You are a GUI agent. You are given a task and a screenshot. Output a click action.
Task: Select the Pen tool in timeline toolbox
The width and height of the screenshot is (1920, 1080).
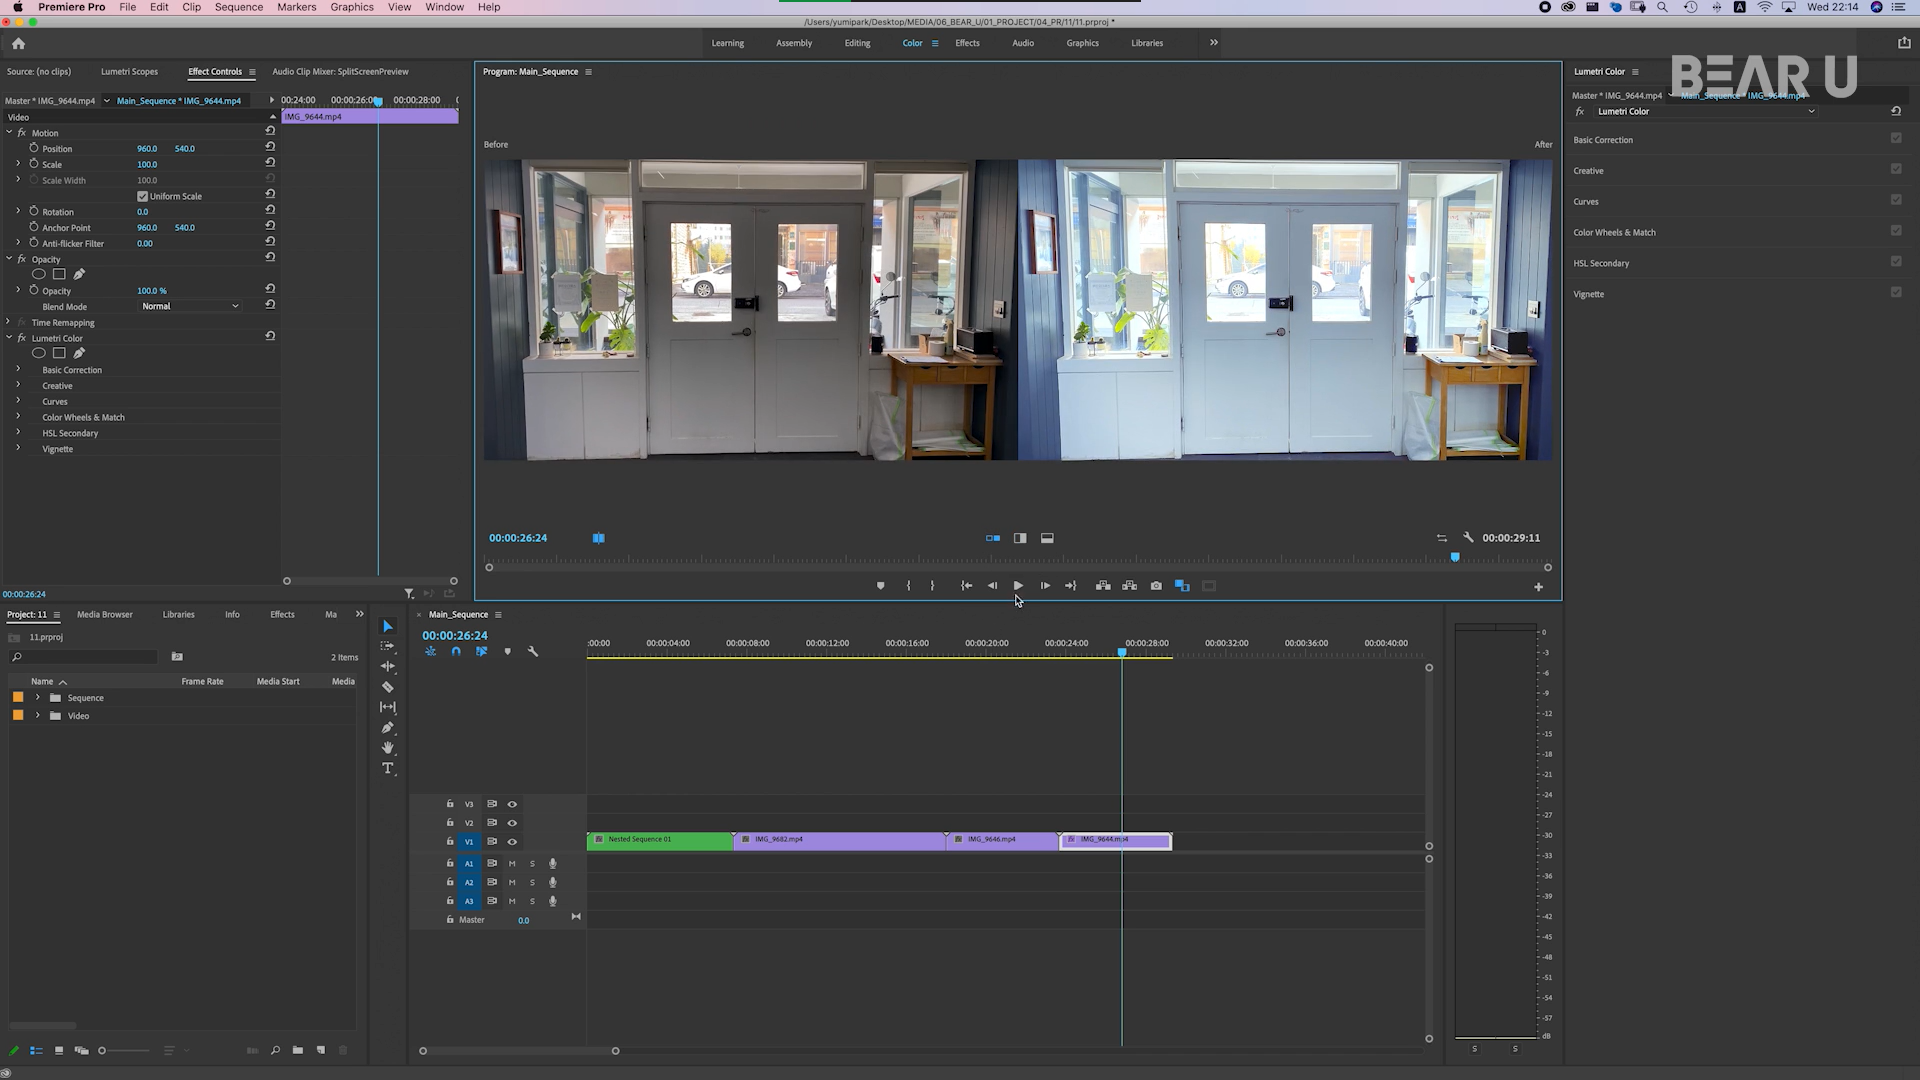pyautogui.click(x=388, y=727)
